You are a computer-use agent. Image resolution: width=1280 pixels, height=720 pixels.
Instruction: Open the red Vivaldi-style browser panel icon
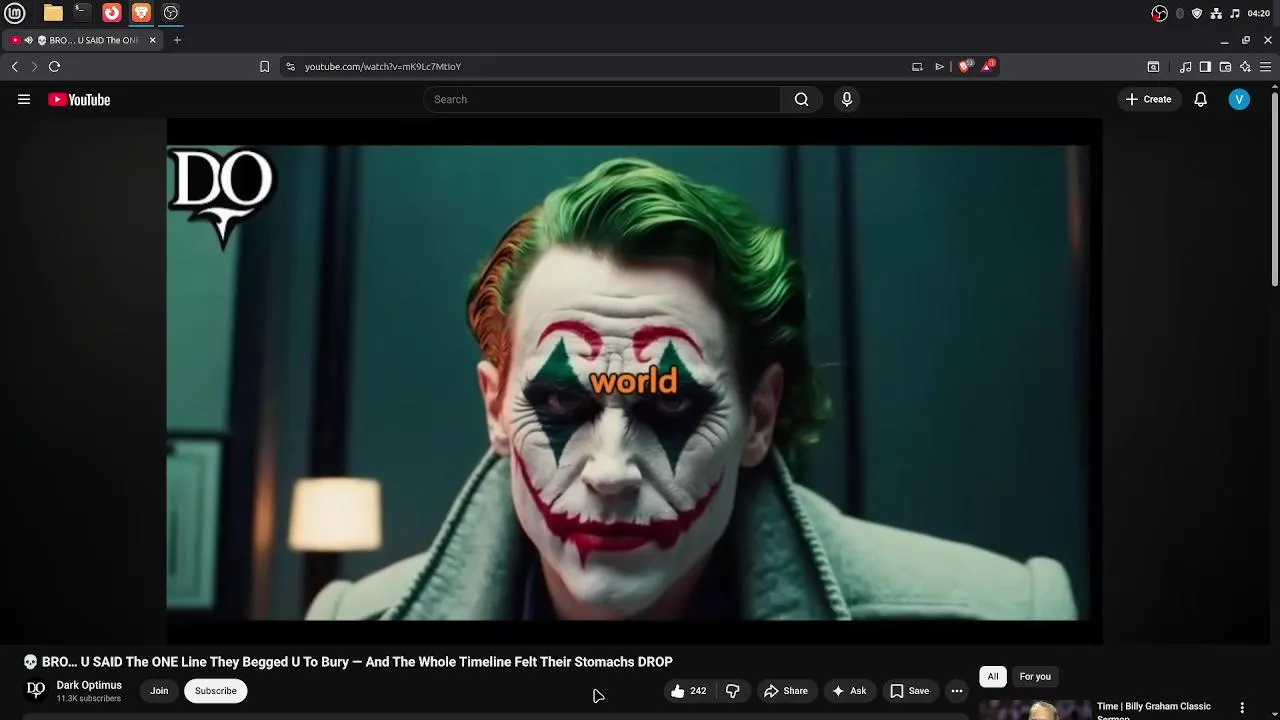pyautogui.click(x=112, y=13)
